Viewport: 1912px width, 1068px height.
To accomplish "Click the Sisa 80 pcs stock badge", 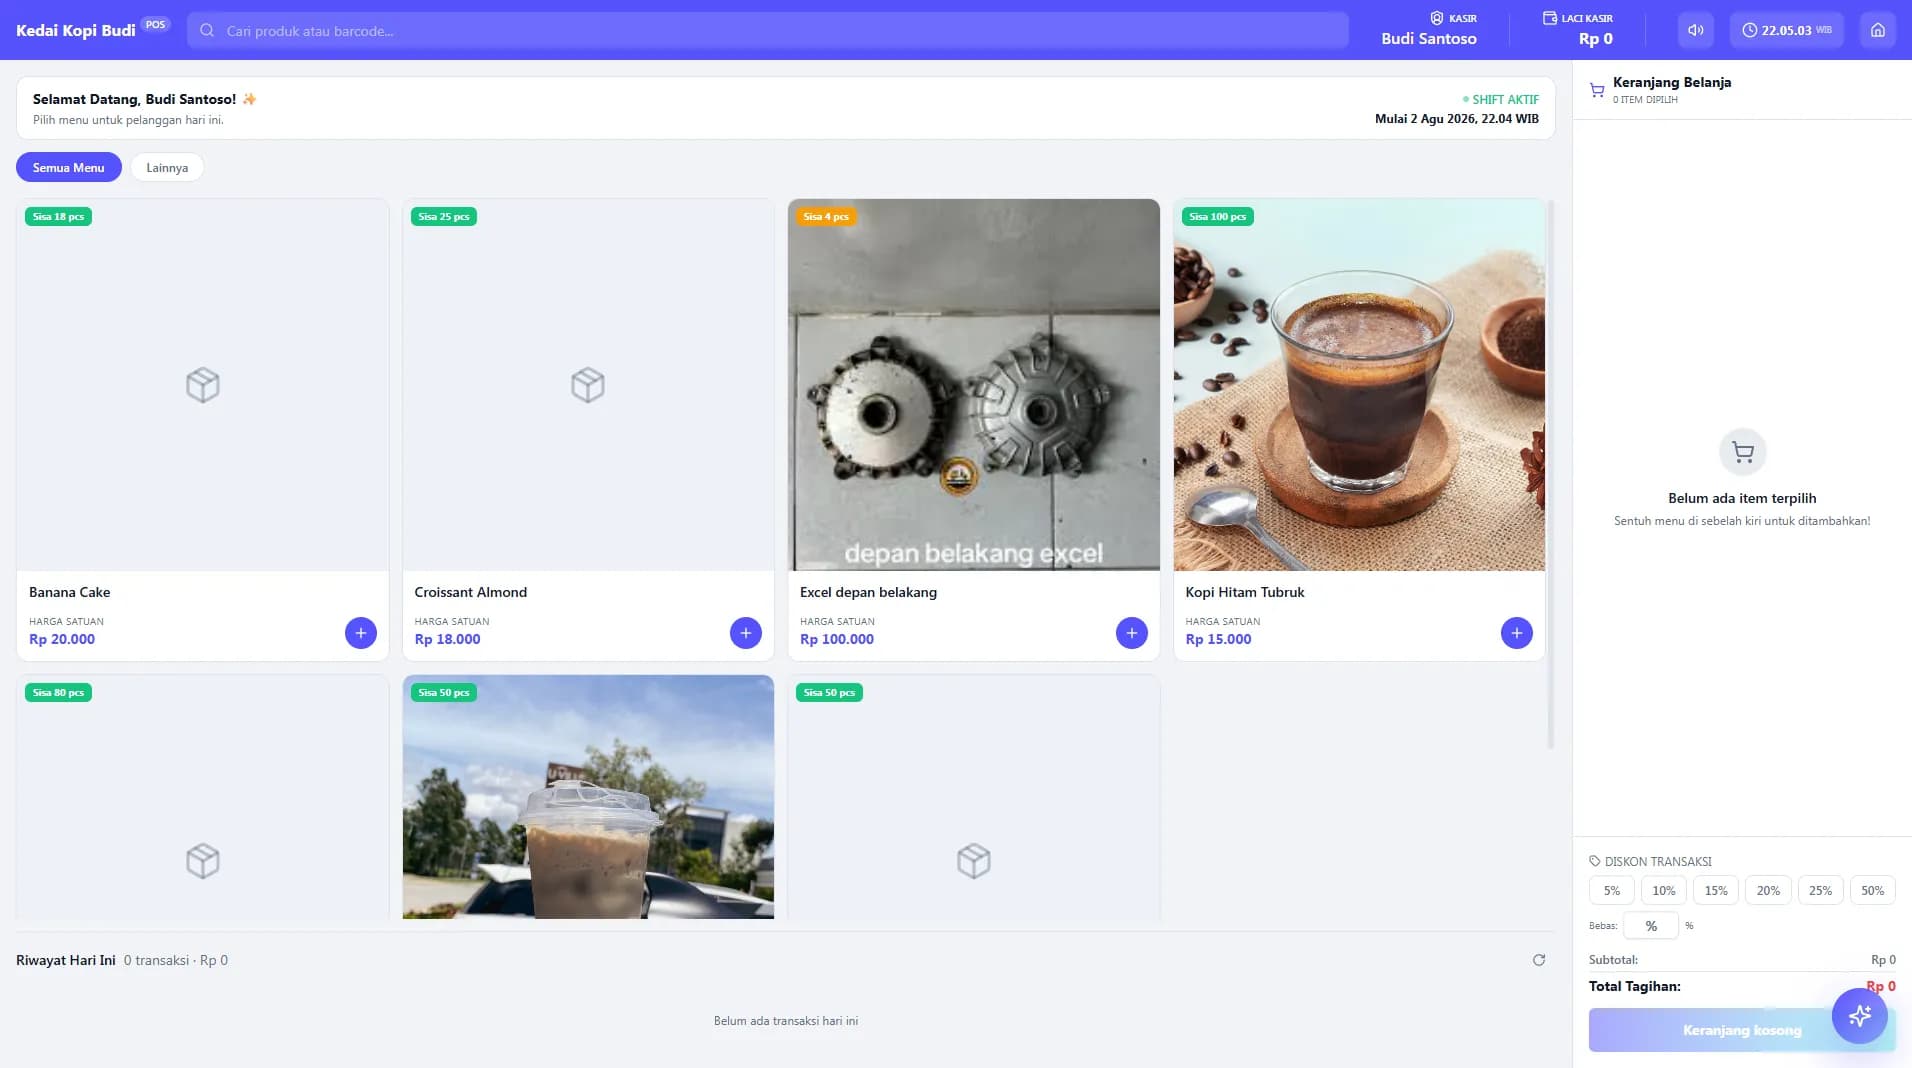I will tap(58, 692).
